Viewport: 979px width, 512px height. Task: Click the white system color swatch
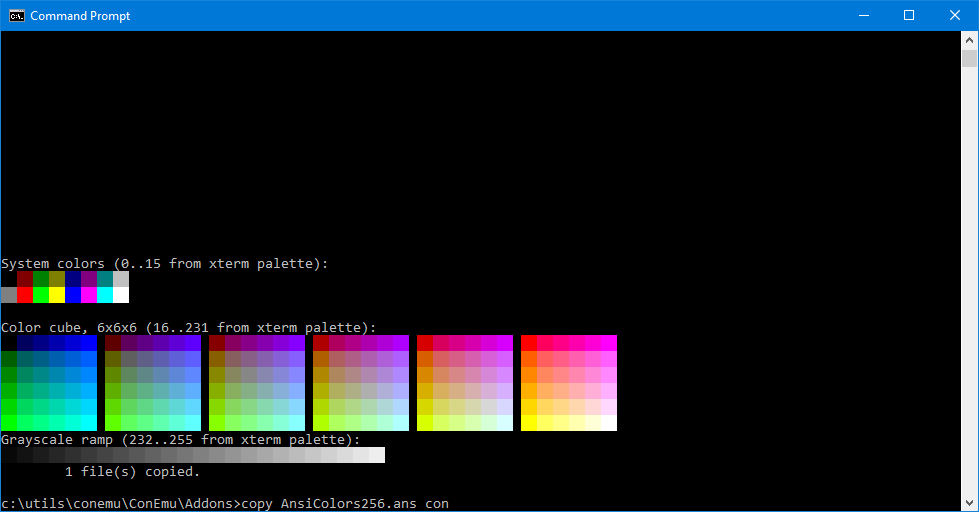(x=121, y=295)
